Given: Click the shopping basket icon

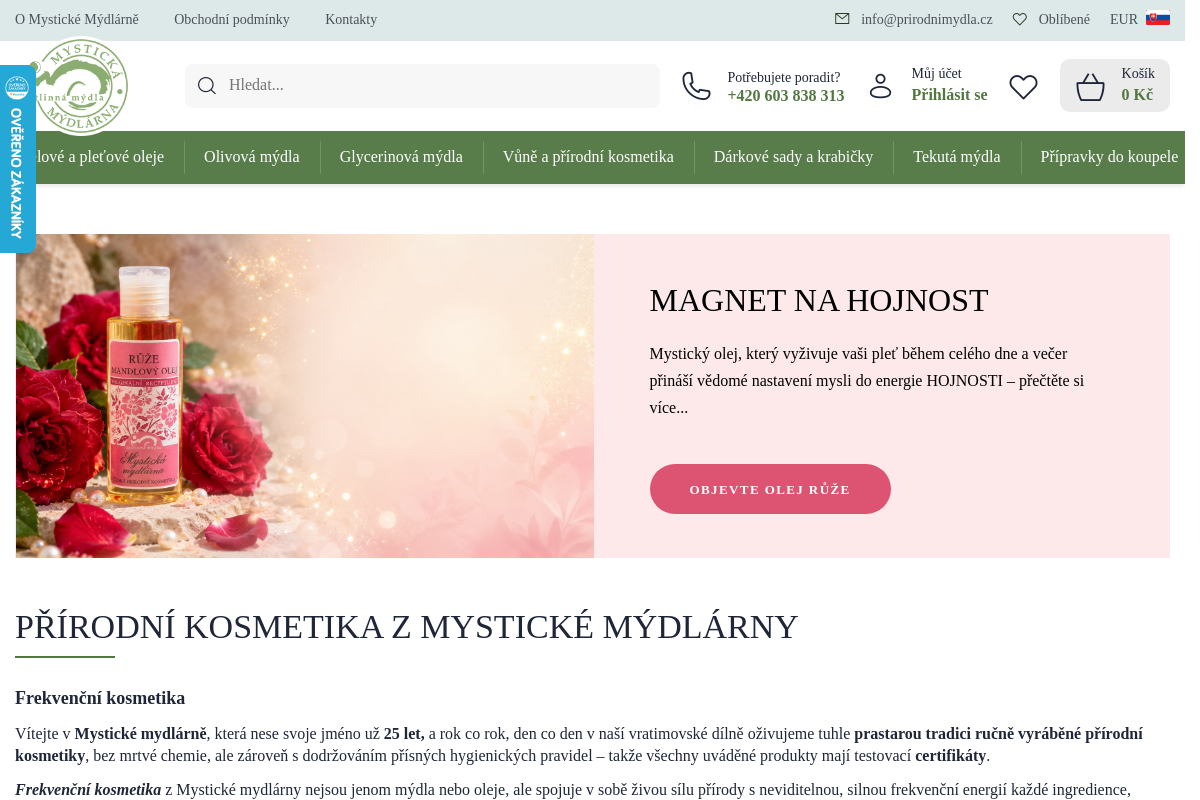Looking at the screenshot, I should pos(1090,87).
